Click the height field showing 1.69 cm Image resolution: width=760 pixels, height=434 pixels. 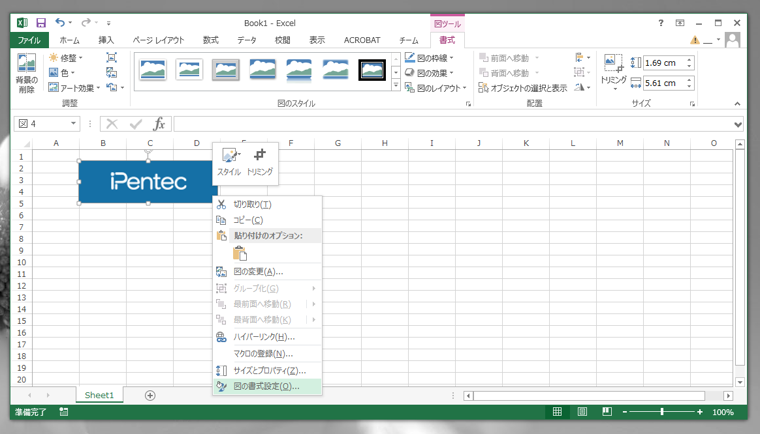(663, 63)
